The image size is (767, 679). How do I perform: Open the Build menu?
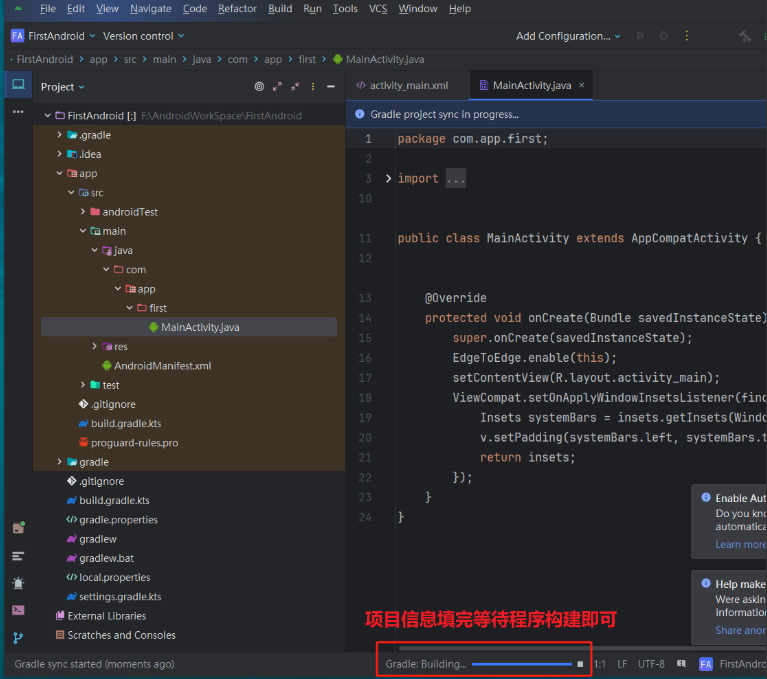[280, 8]
